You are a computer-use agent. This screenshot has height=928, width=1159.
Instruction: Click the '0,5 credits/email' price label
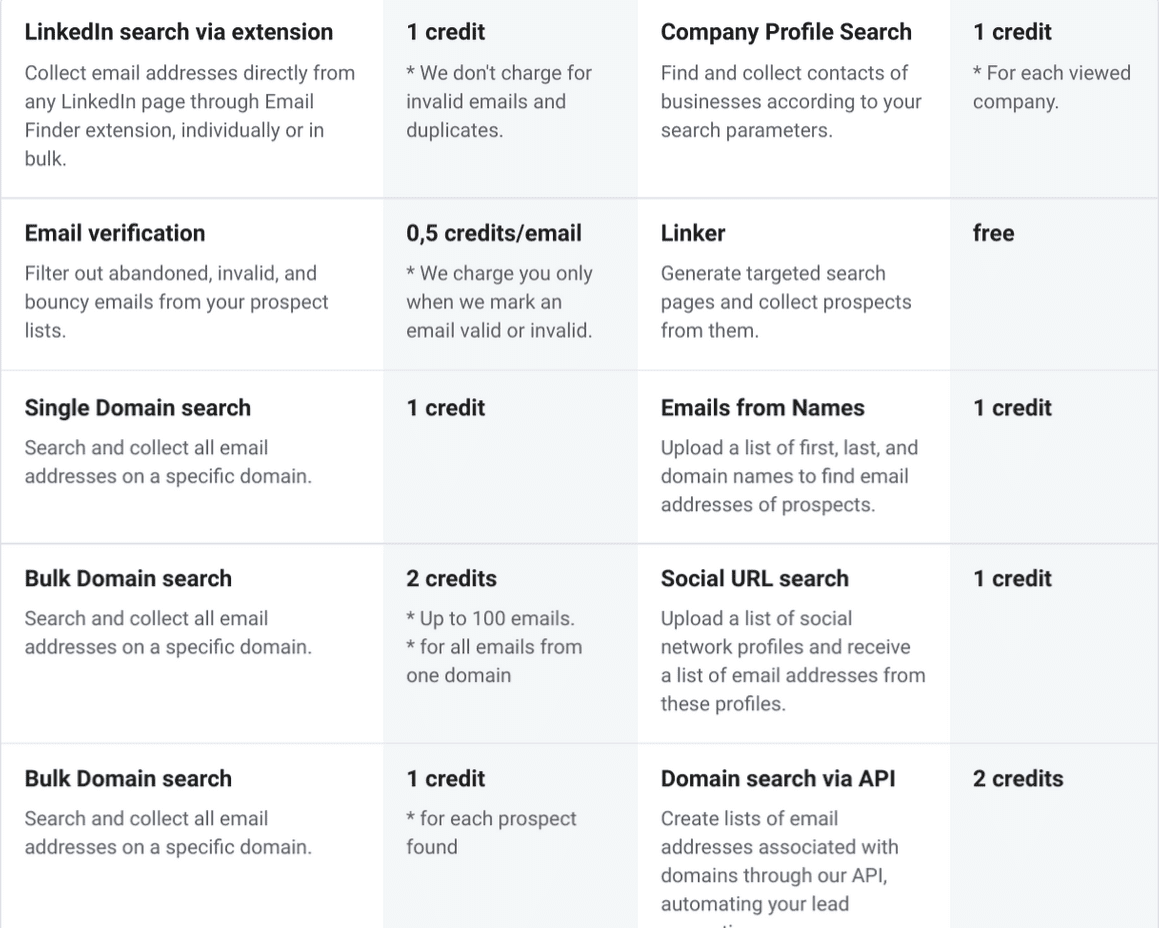[493, 233]
